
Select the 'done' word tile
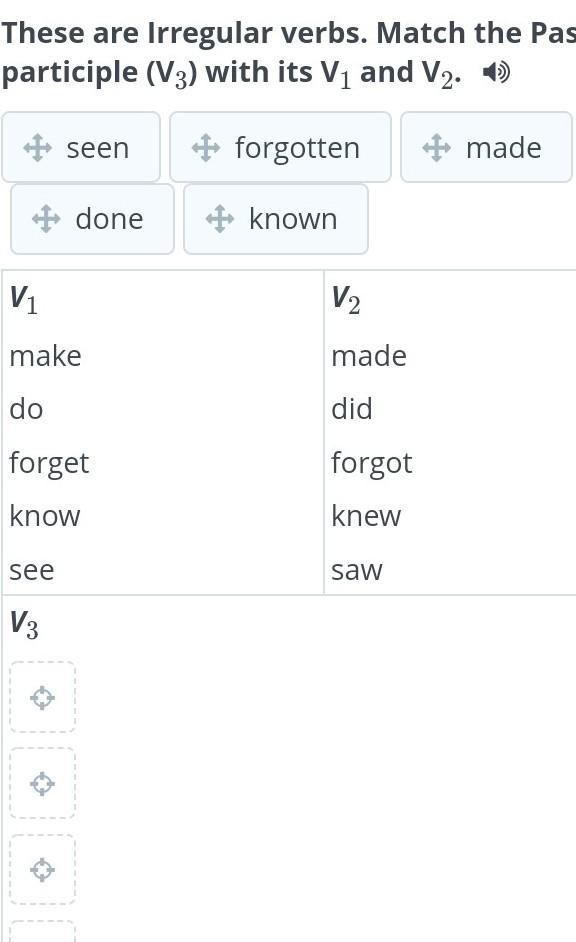92,219
